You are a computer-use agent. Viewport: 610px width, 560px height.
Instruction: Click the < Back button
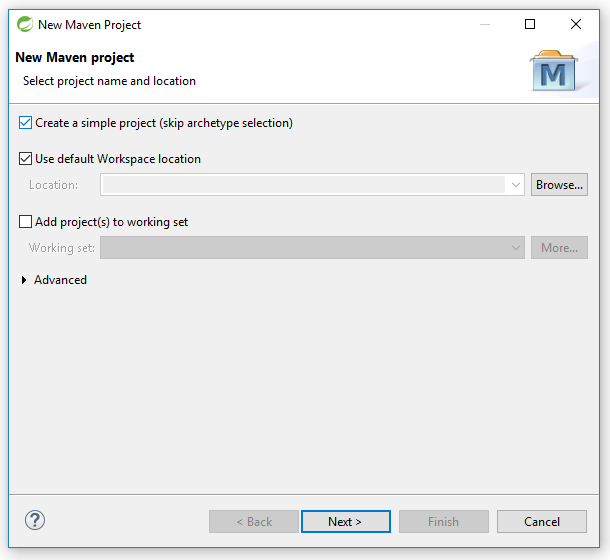coord(254,521)
